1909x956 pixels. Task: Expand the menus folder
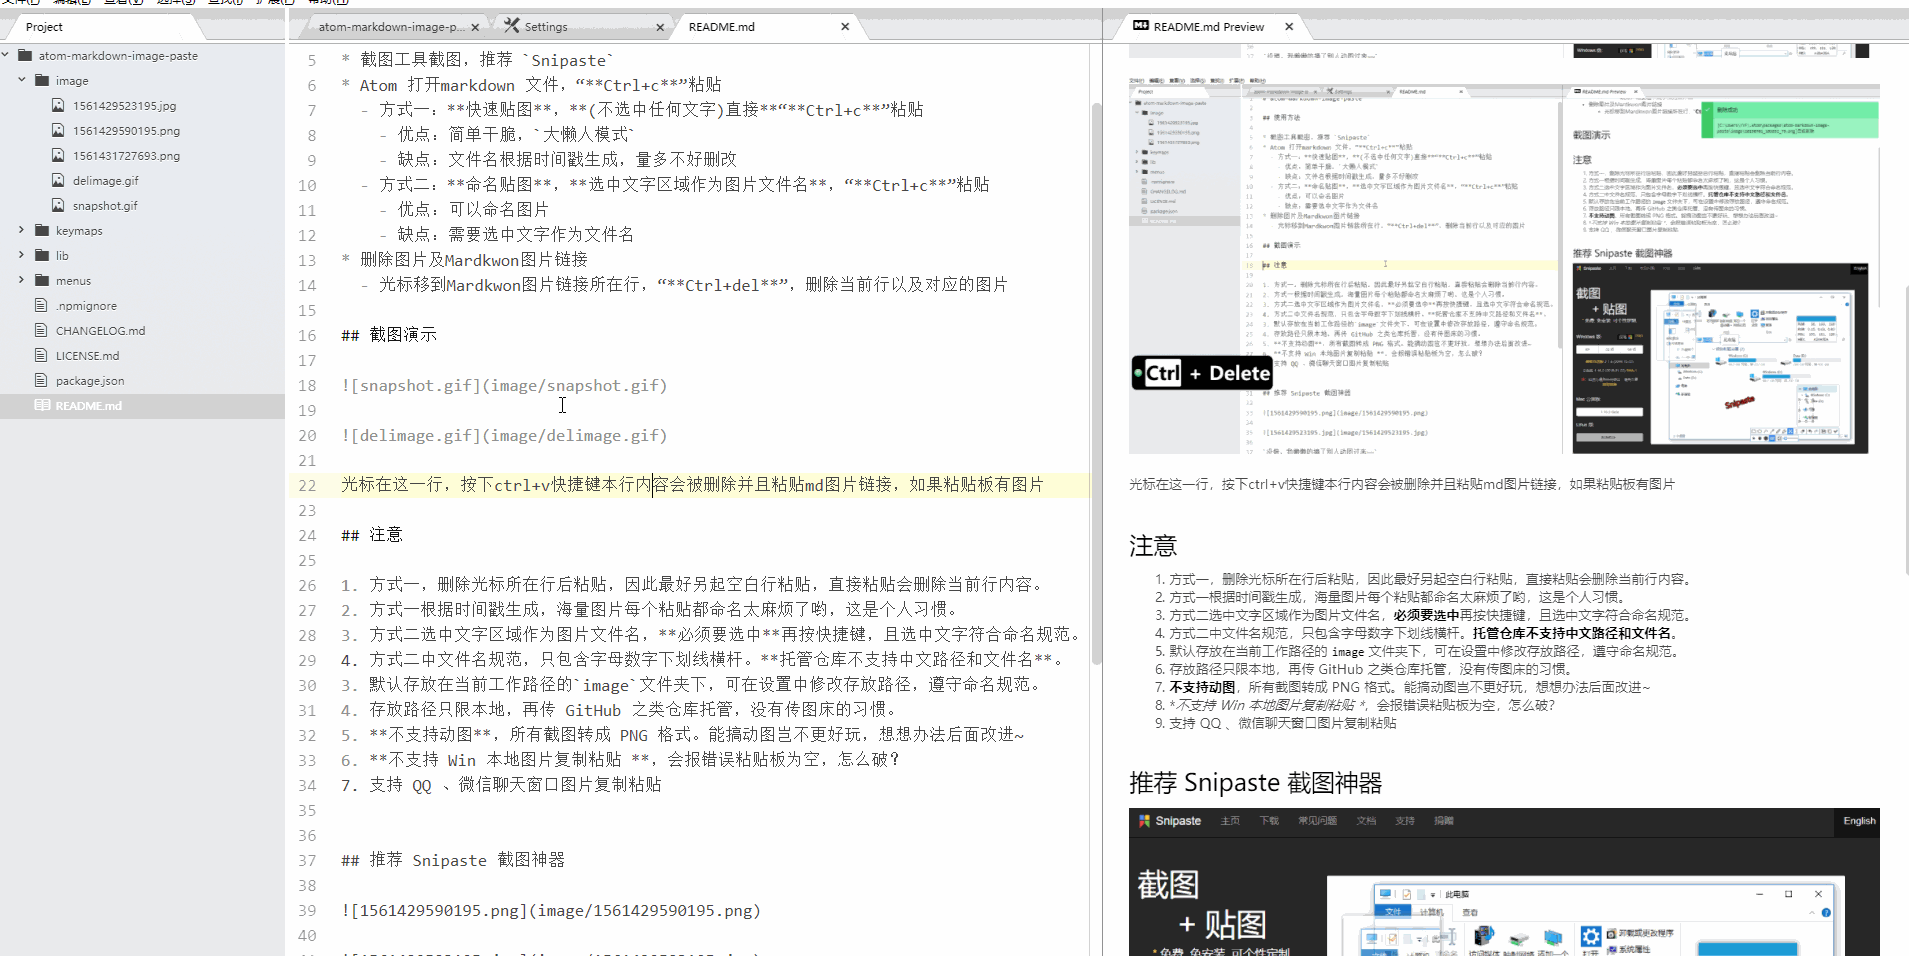(22, 280)
